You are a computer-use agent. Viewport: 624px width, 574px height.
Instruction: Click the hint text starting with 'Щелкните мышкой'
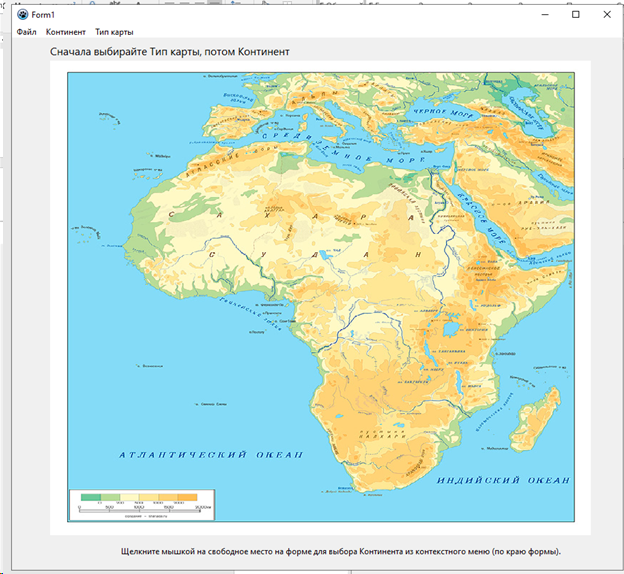(x=341, y=551)
